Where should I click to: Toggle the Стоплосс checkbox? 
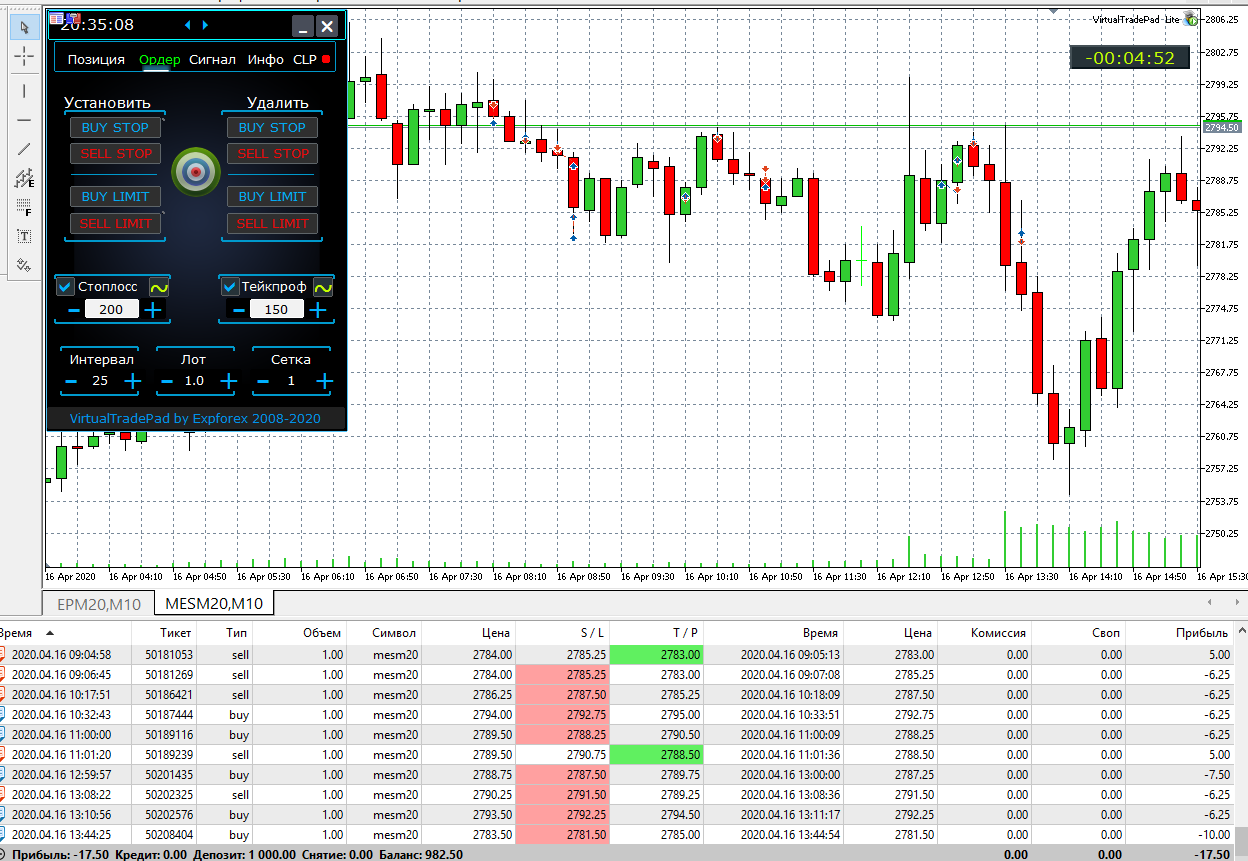point(66,287)
